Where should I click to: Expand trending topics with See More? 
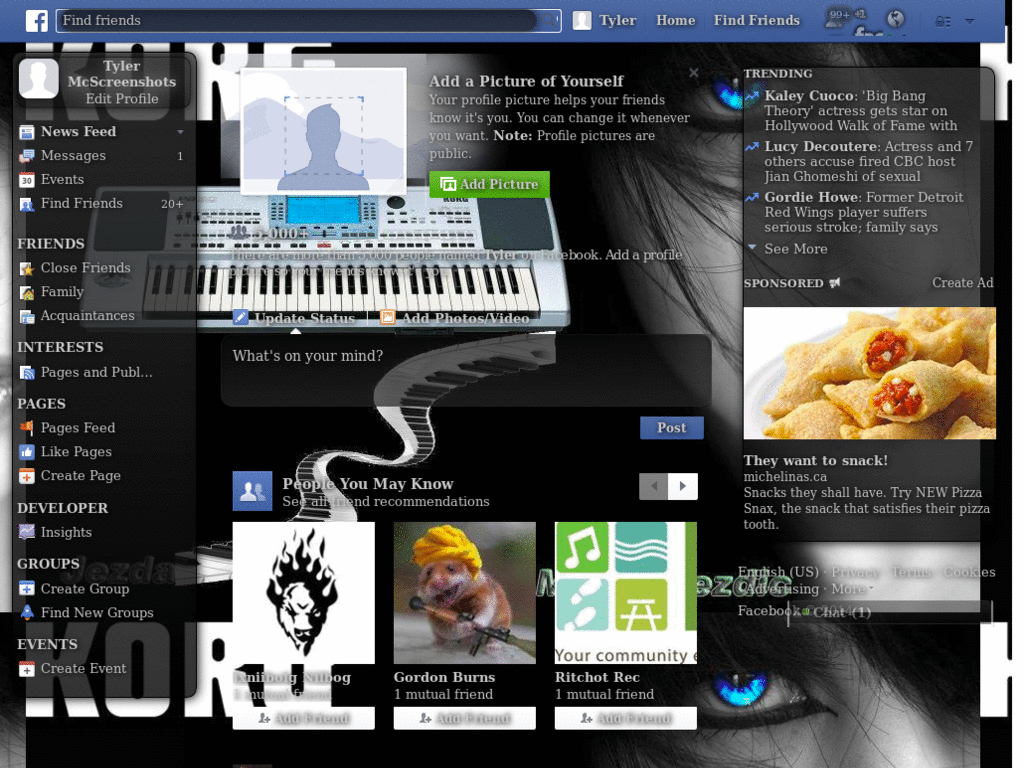coord(795,249)
